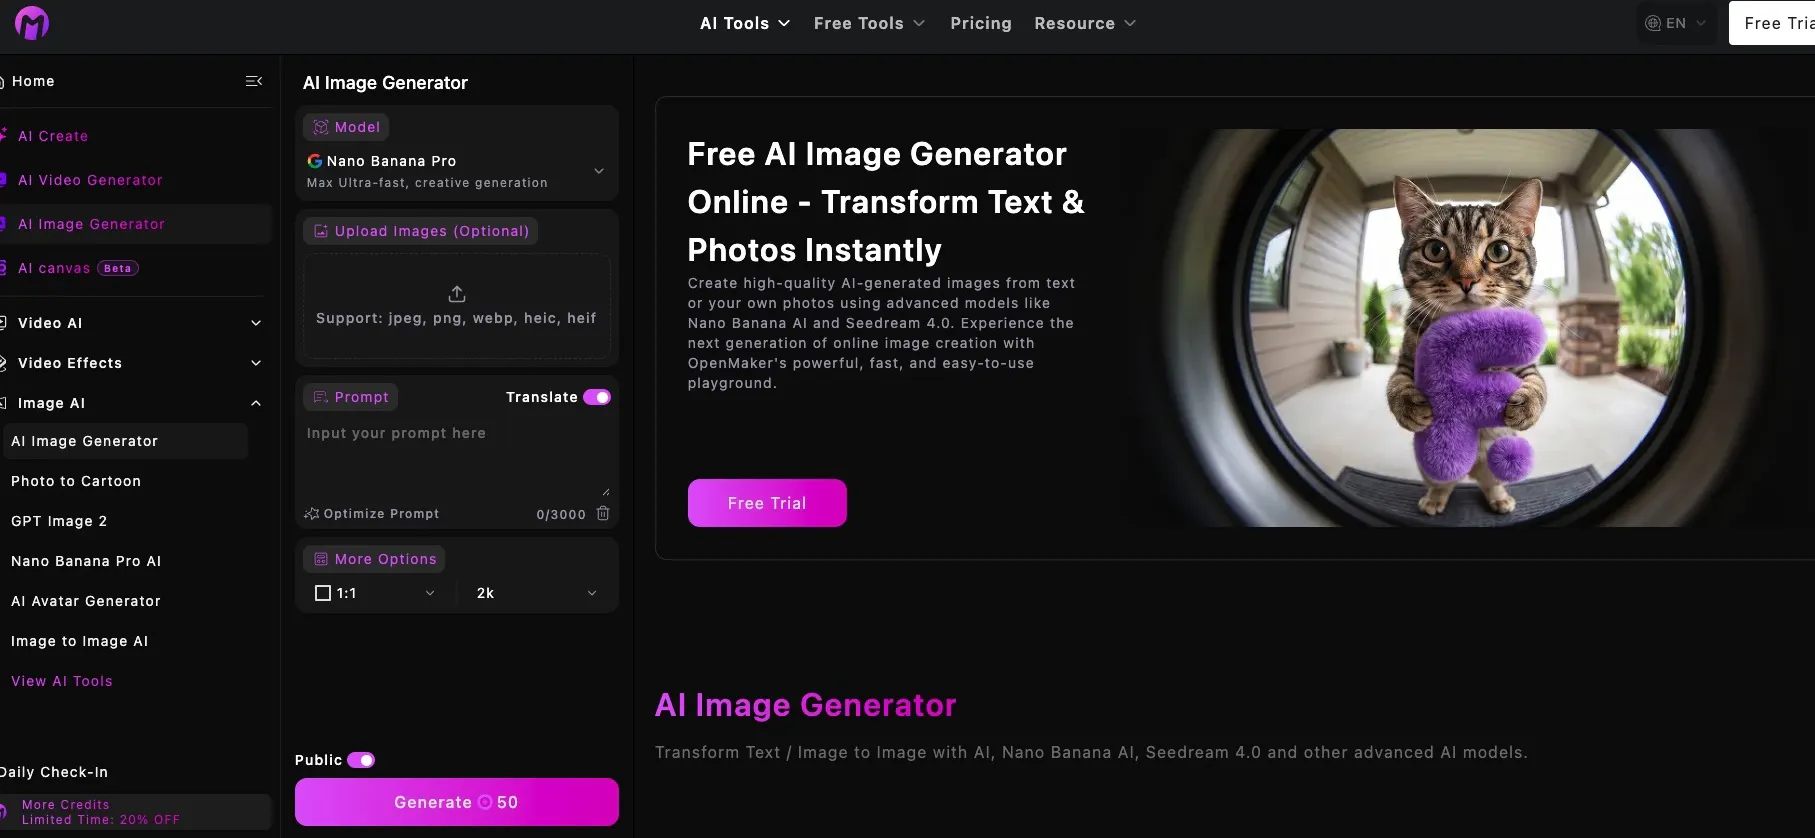Click the prompt text input area

(457, 458)
